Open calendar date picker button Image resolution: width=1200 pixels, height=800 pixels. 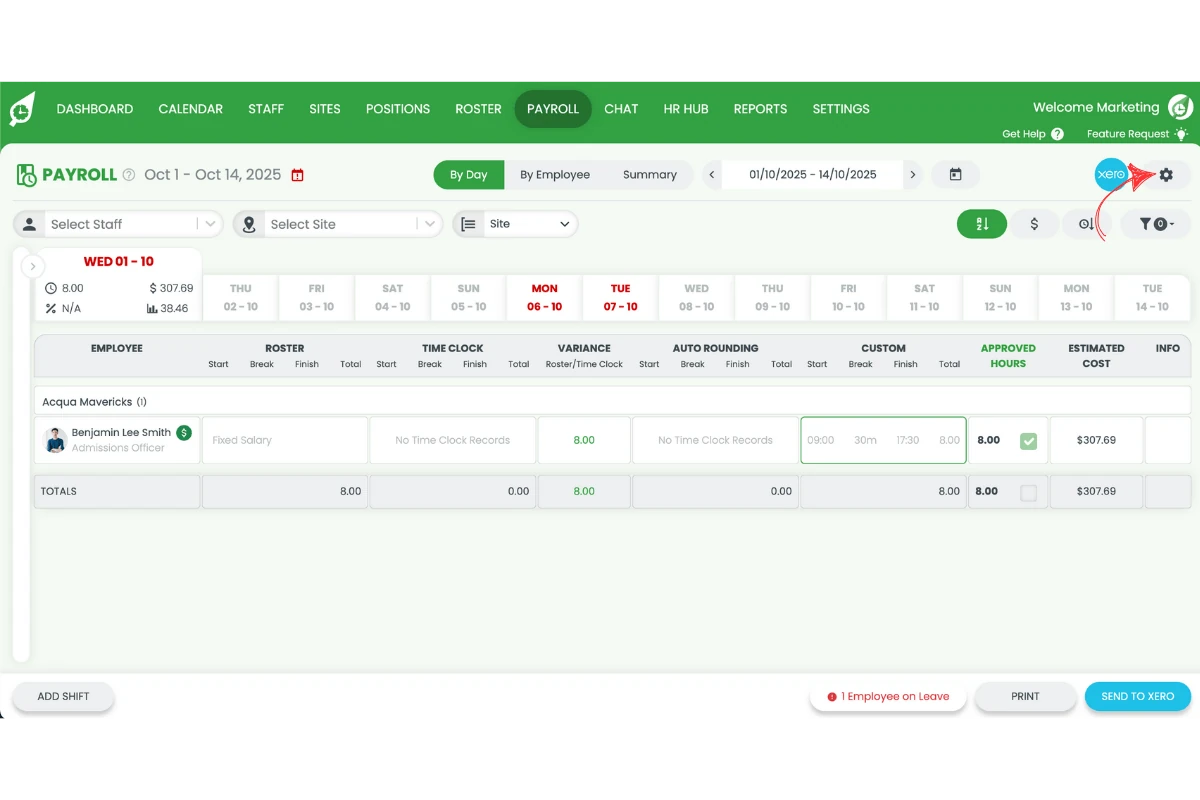[x=955, y=174]
